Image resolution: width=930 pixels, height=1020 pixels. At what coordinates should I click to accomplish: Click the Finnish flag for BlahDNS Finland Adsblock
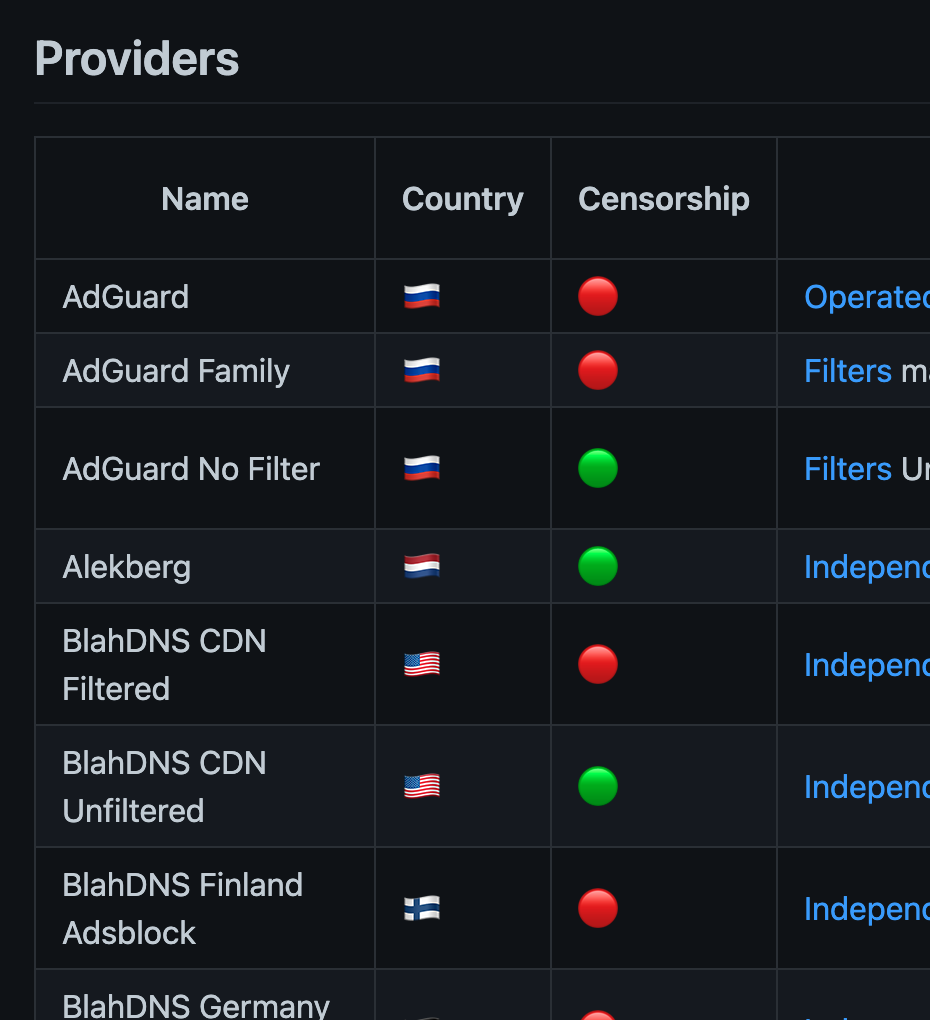click(x=420, y=908)
